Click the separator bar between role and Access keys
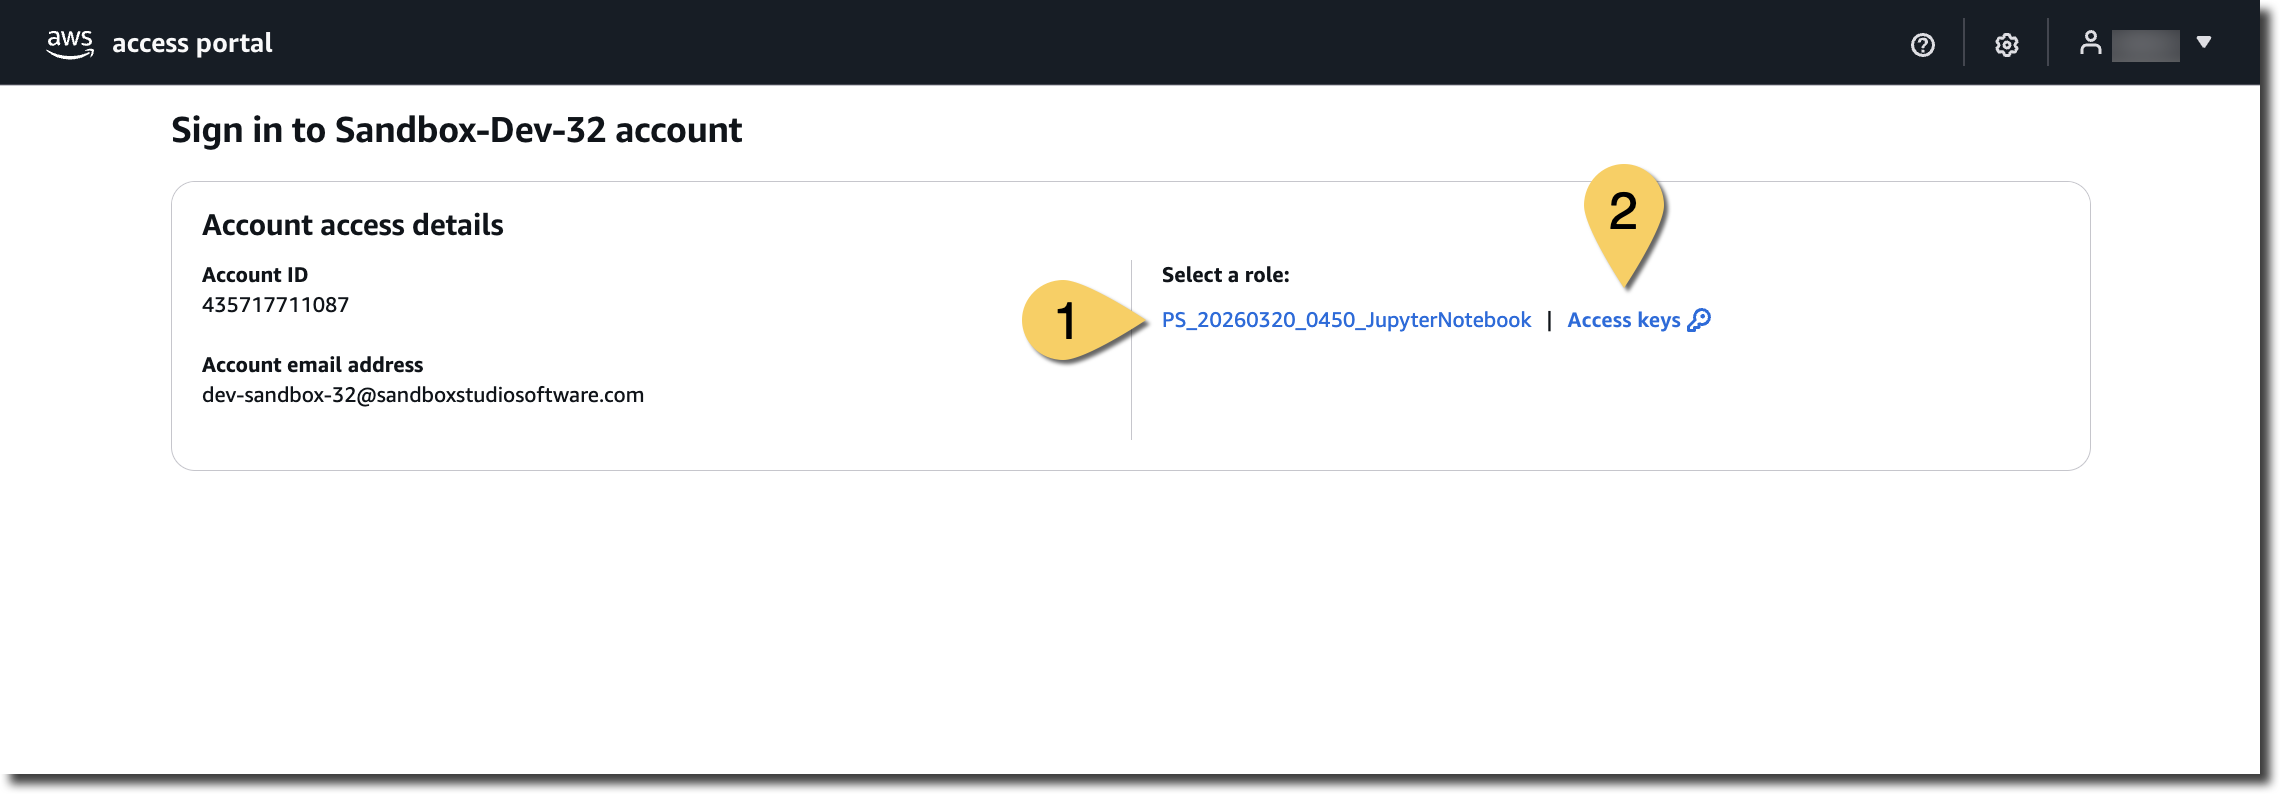 [x=1549, y=320]
